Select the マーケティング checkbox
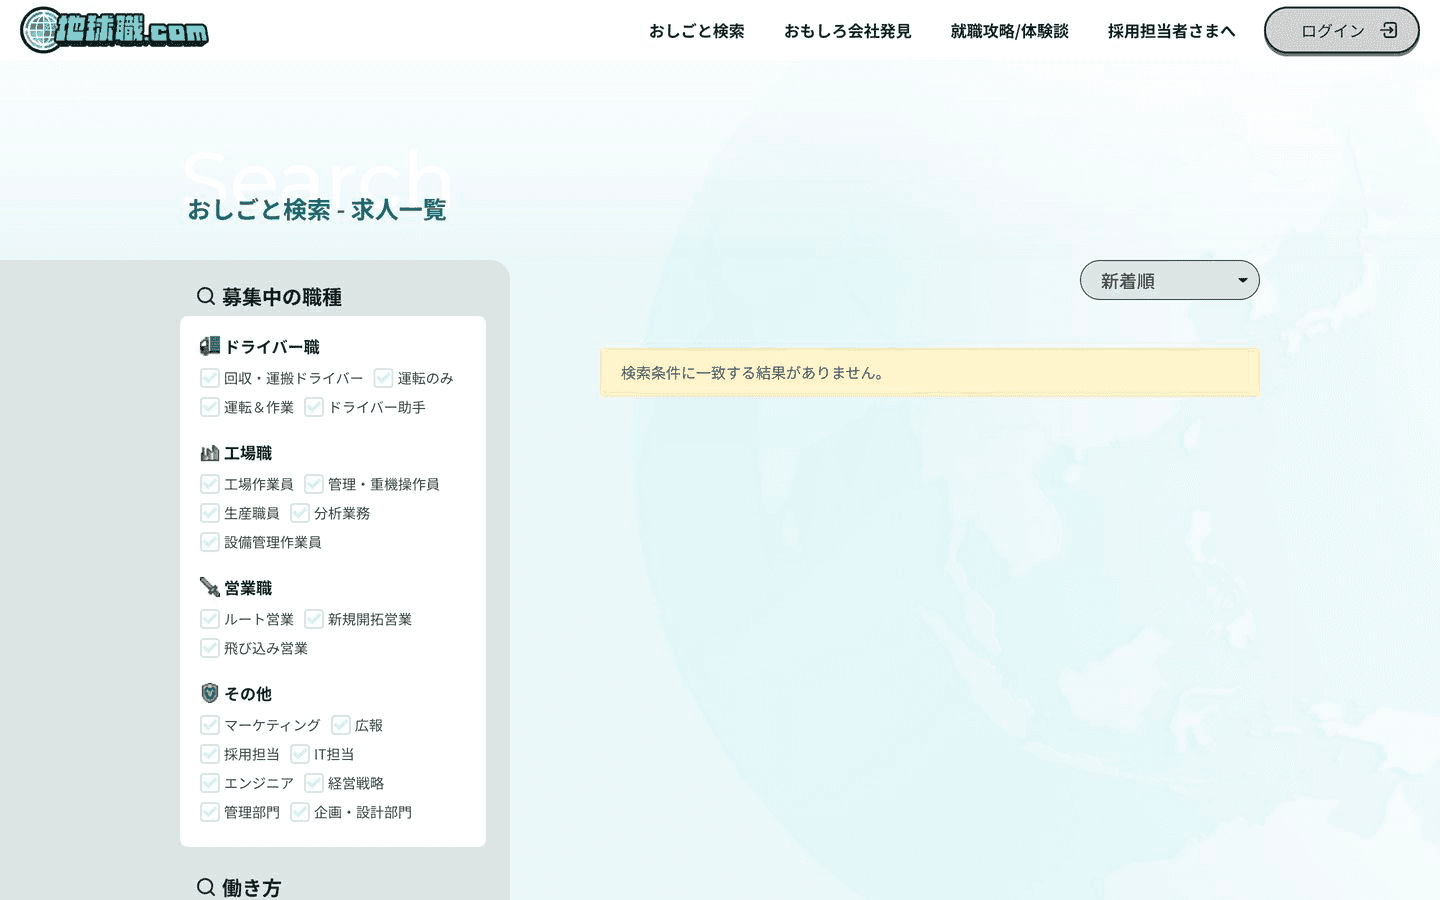 pyautogui.click(x=210, y=725)
